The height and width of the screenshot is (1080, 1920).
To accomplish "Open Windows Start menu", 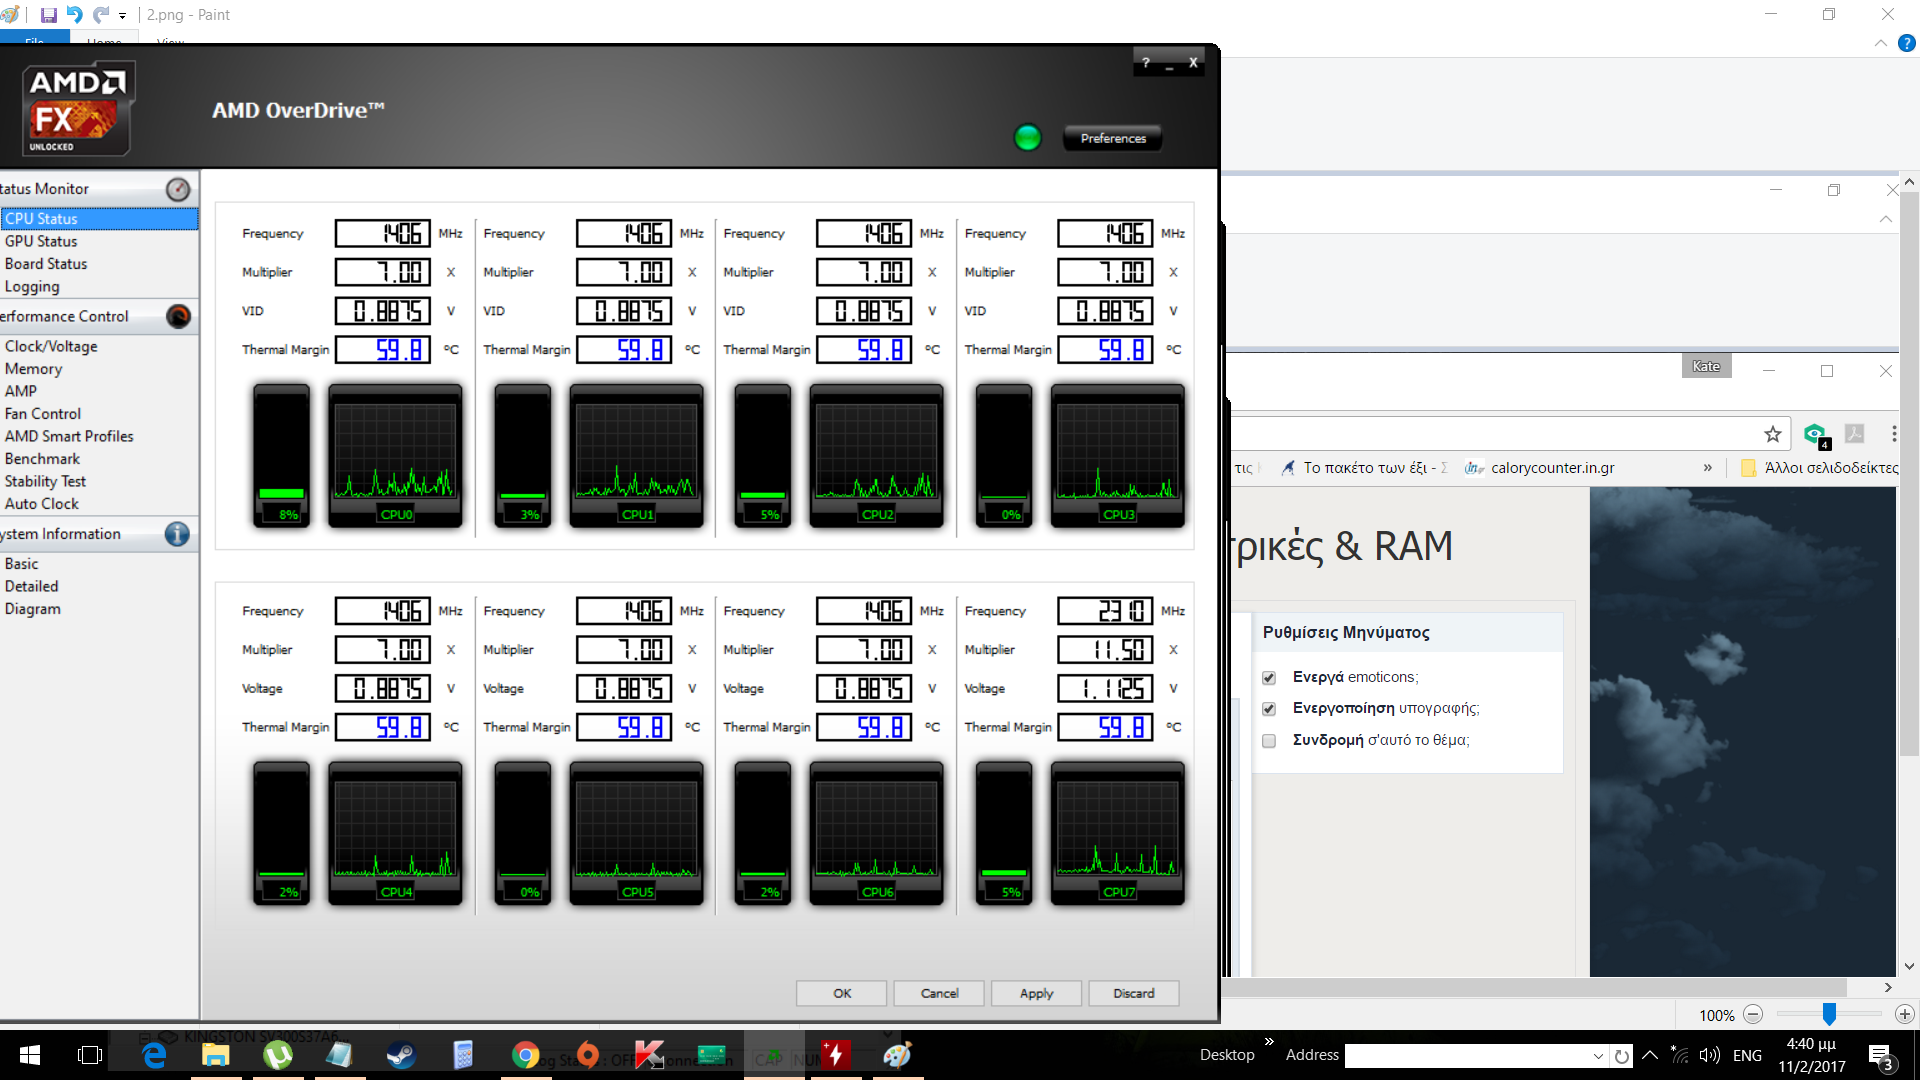I will [x=29, y=1055].
